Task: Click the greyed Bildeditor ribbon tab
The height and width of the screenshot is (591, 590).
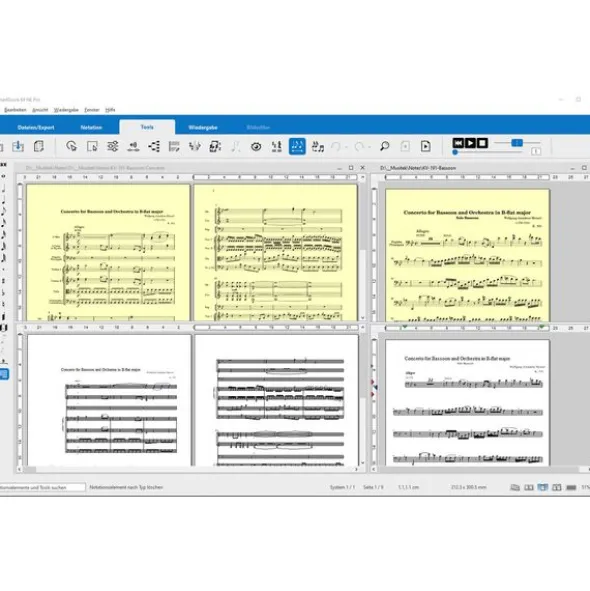Action: click(258, 127)
